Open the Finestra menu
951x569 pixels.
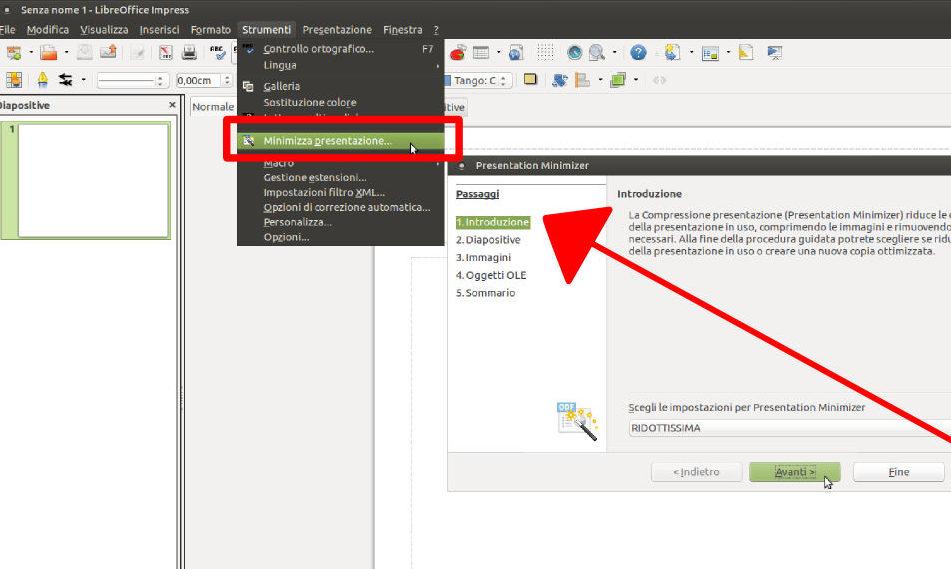pos(403,30)
